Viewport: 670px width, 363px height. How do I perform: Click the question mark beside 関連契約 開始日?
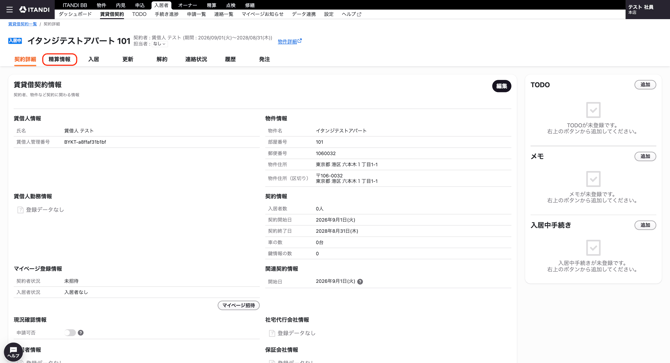point(360,282)
